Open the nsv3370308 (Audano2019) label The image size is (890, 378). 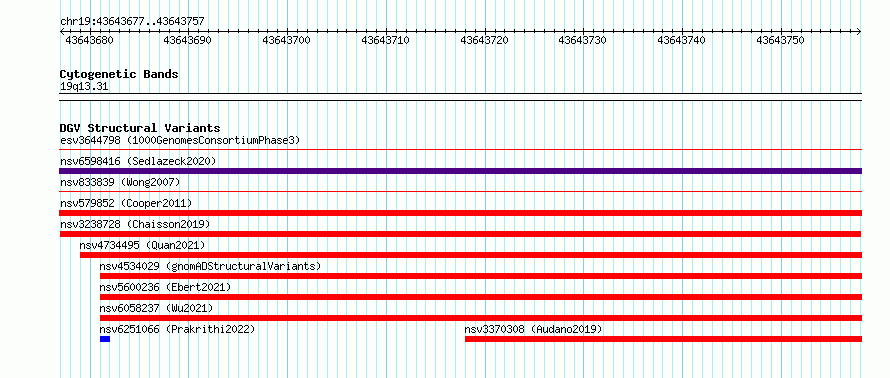click(533, 329)
